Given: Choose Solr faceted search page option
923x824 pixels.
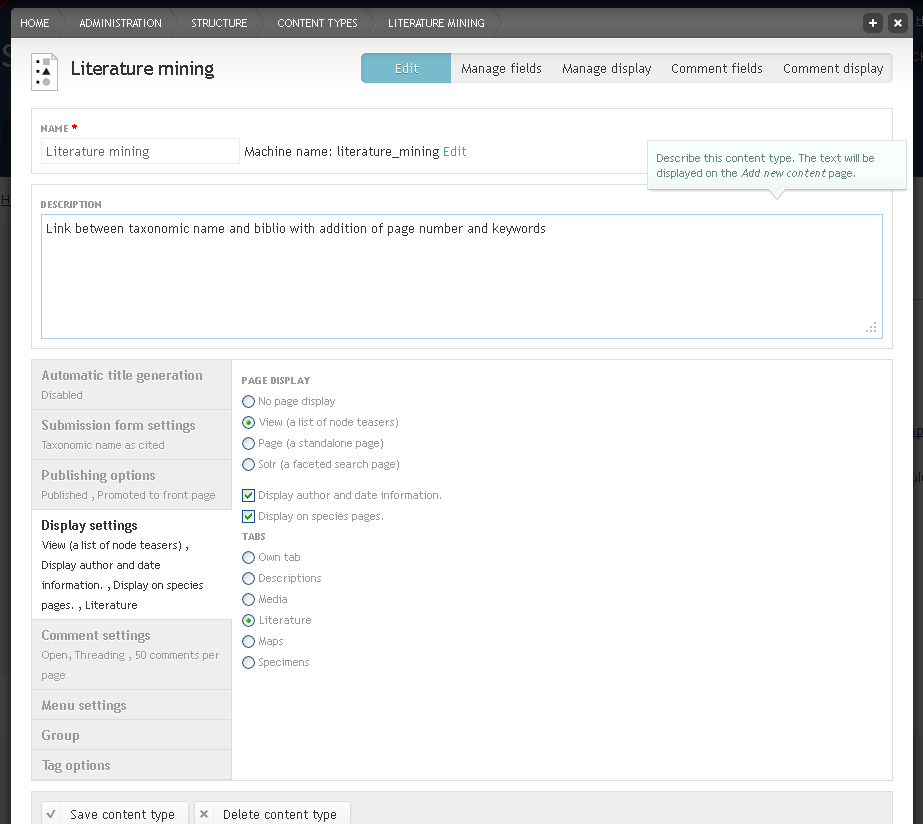Looking at the screenshot, I should tap(248, 464).
